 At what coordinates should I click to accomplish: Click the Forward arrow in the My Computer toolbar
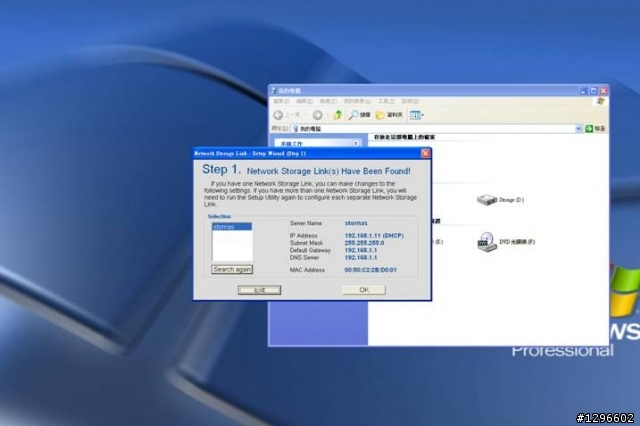pos(318,115)
